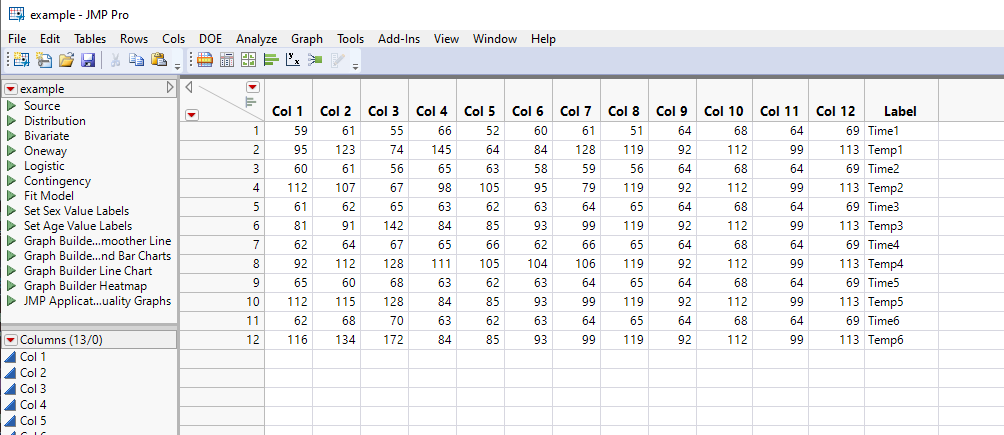The width and height of the screenshot is (1004, 435).
Task: Select the Label column header
Action: click(x=900, y=111)
